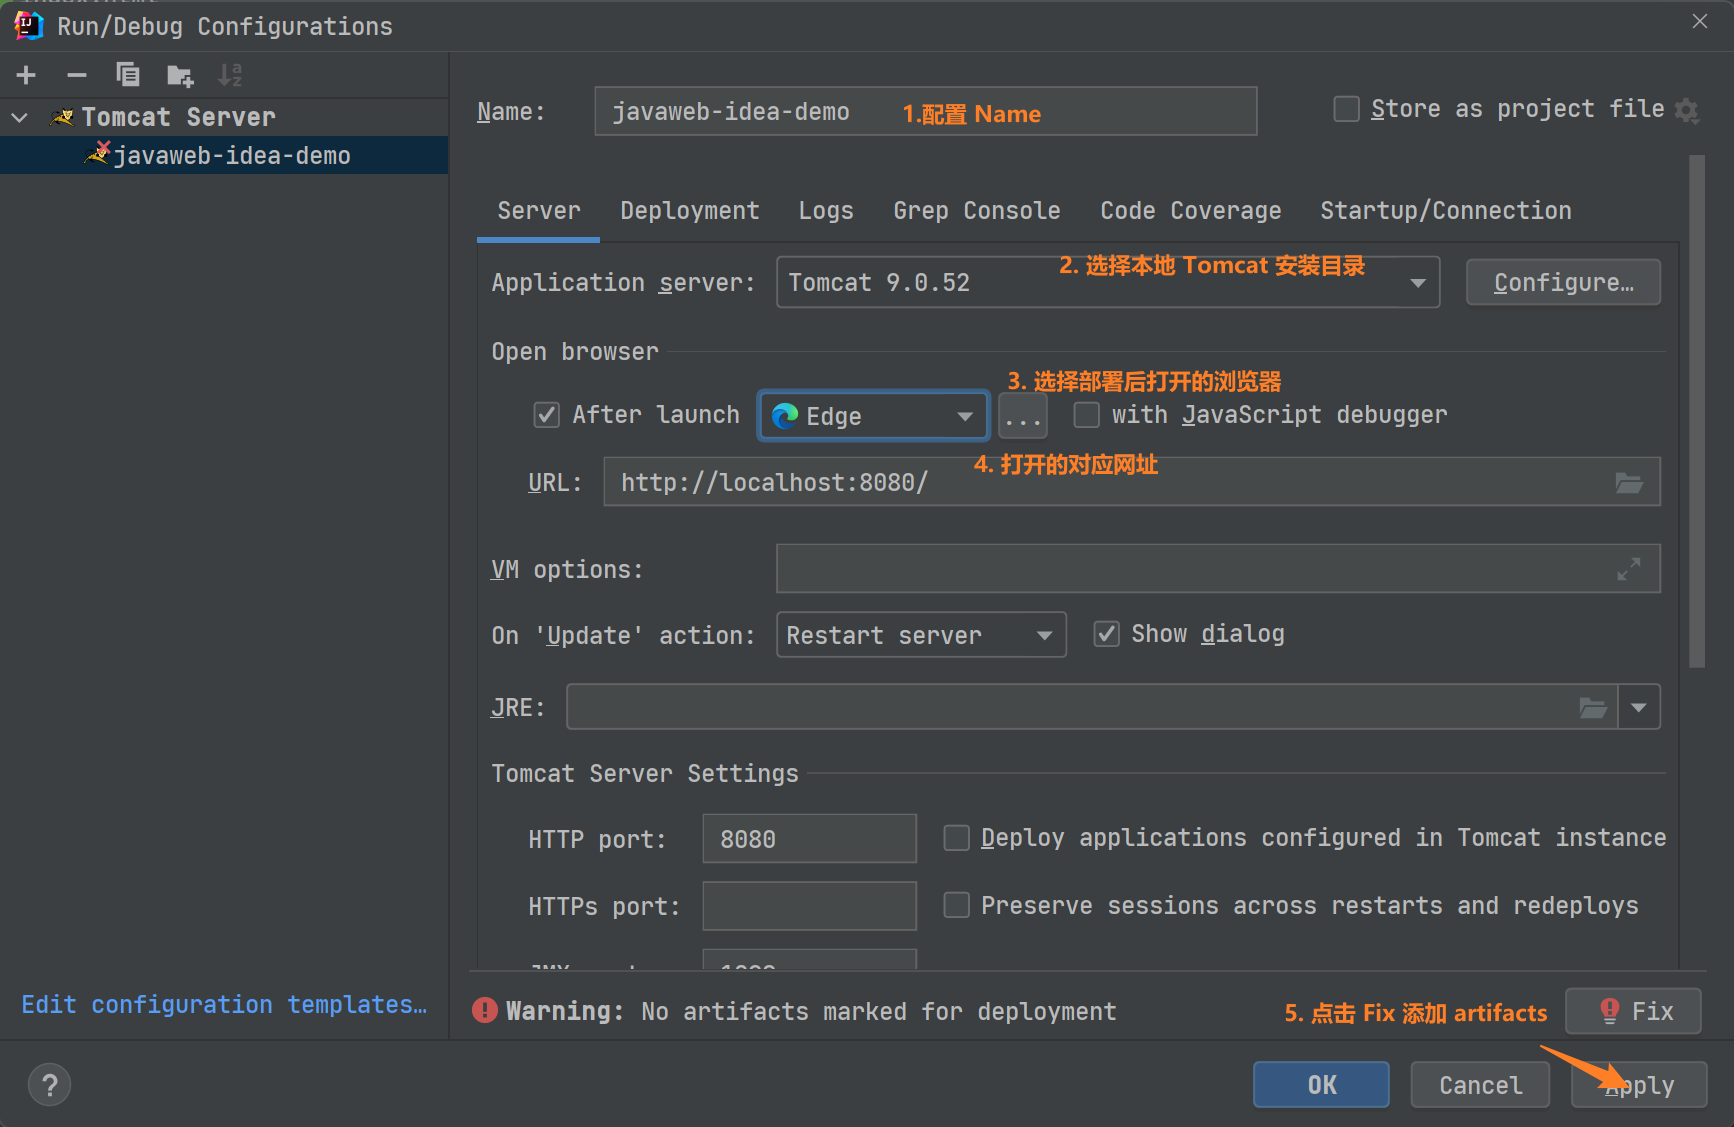Open the Edge browser dropdown
Screen dimensions: 1734x1127
(x=964, y=416)
